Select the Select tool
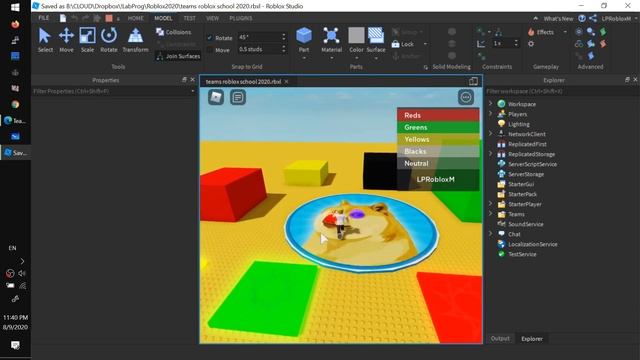The image size is (640, 360). (x=45, y=40)
